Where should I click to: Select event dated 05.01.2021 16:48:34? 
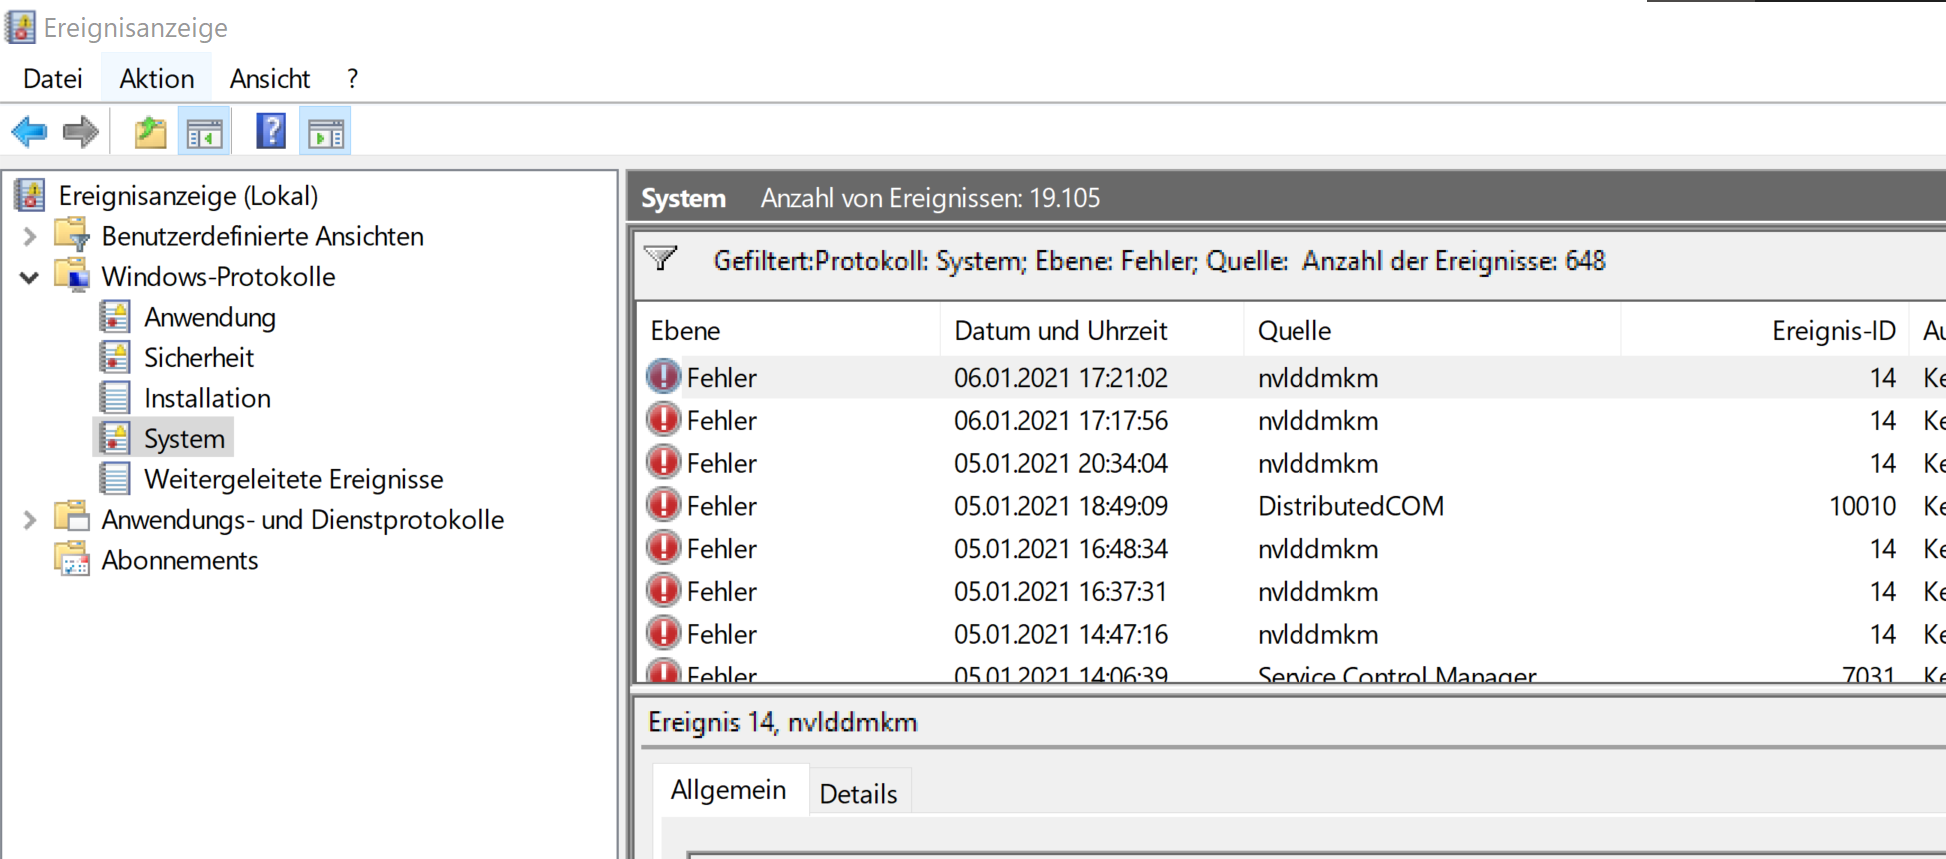coord(1291,549)
